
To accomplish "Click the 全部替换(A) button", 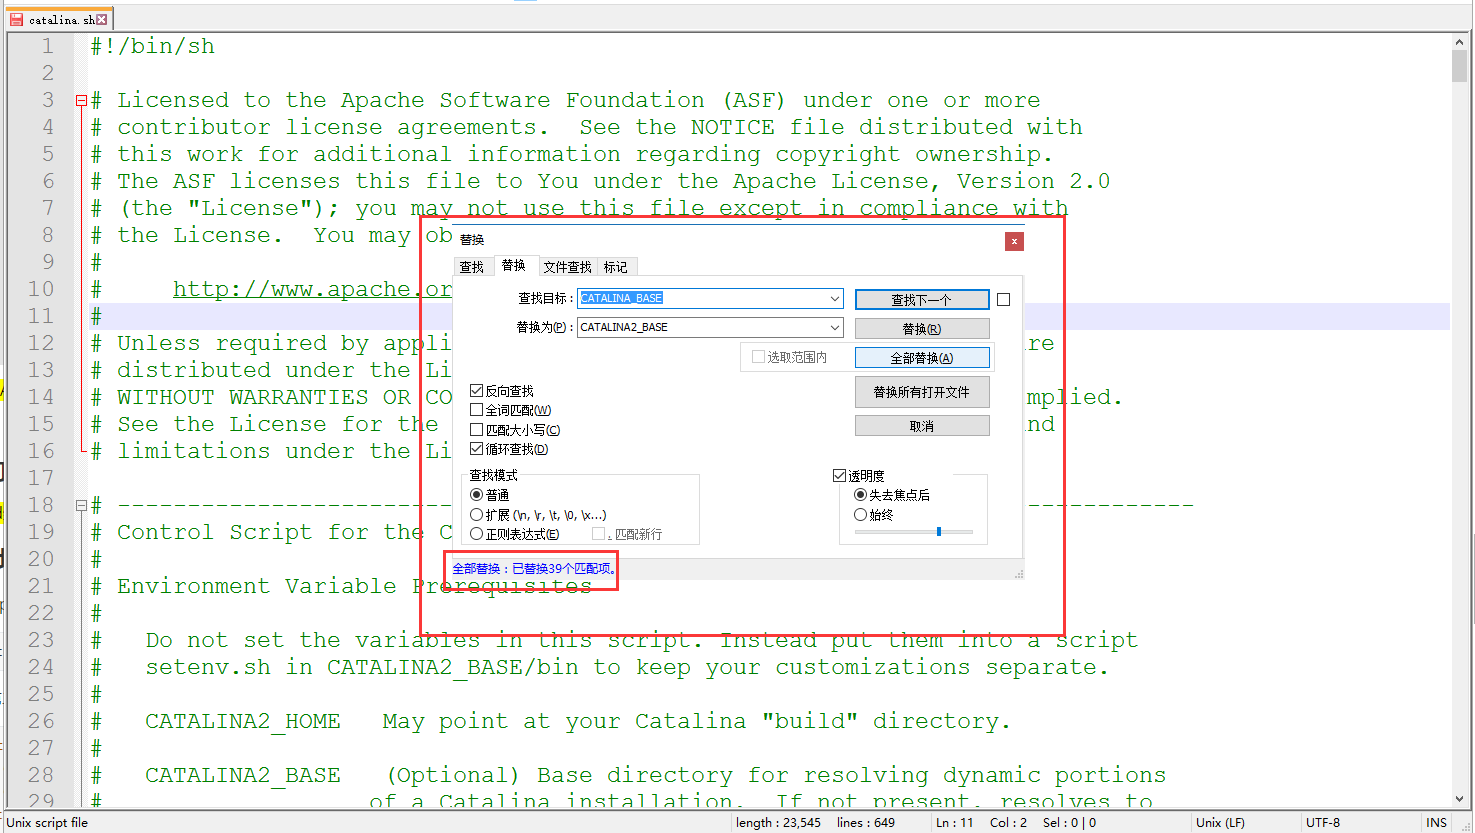I will (922, 357).
